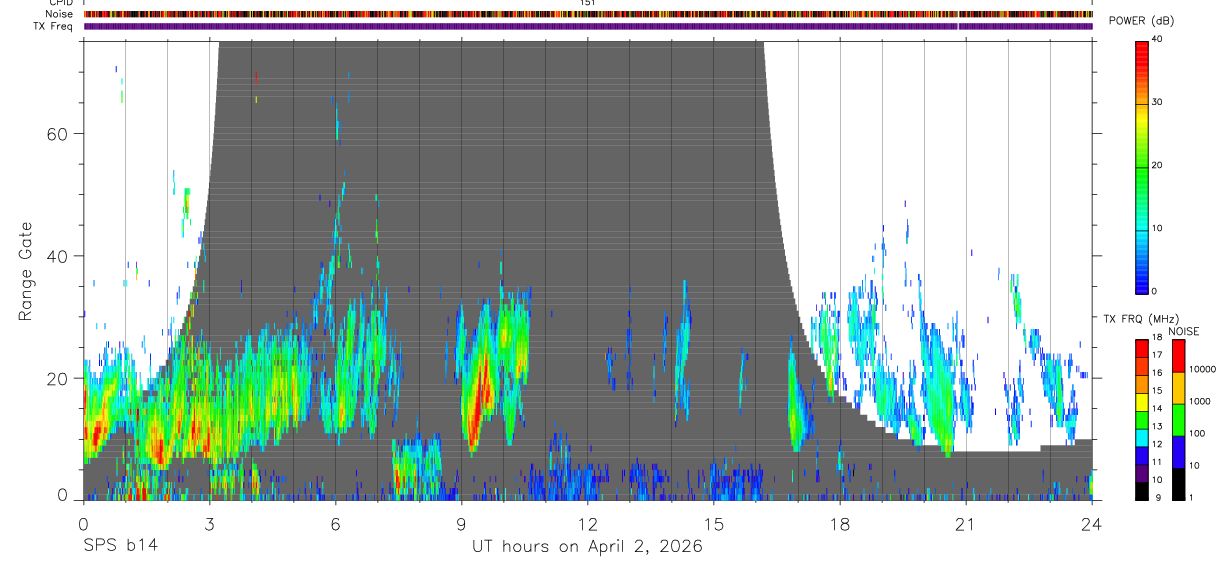Click the 12 label on TX FRQ scale
The width and height of the screenshot is (1228, 567).
coord(1156,444)
